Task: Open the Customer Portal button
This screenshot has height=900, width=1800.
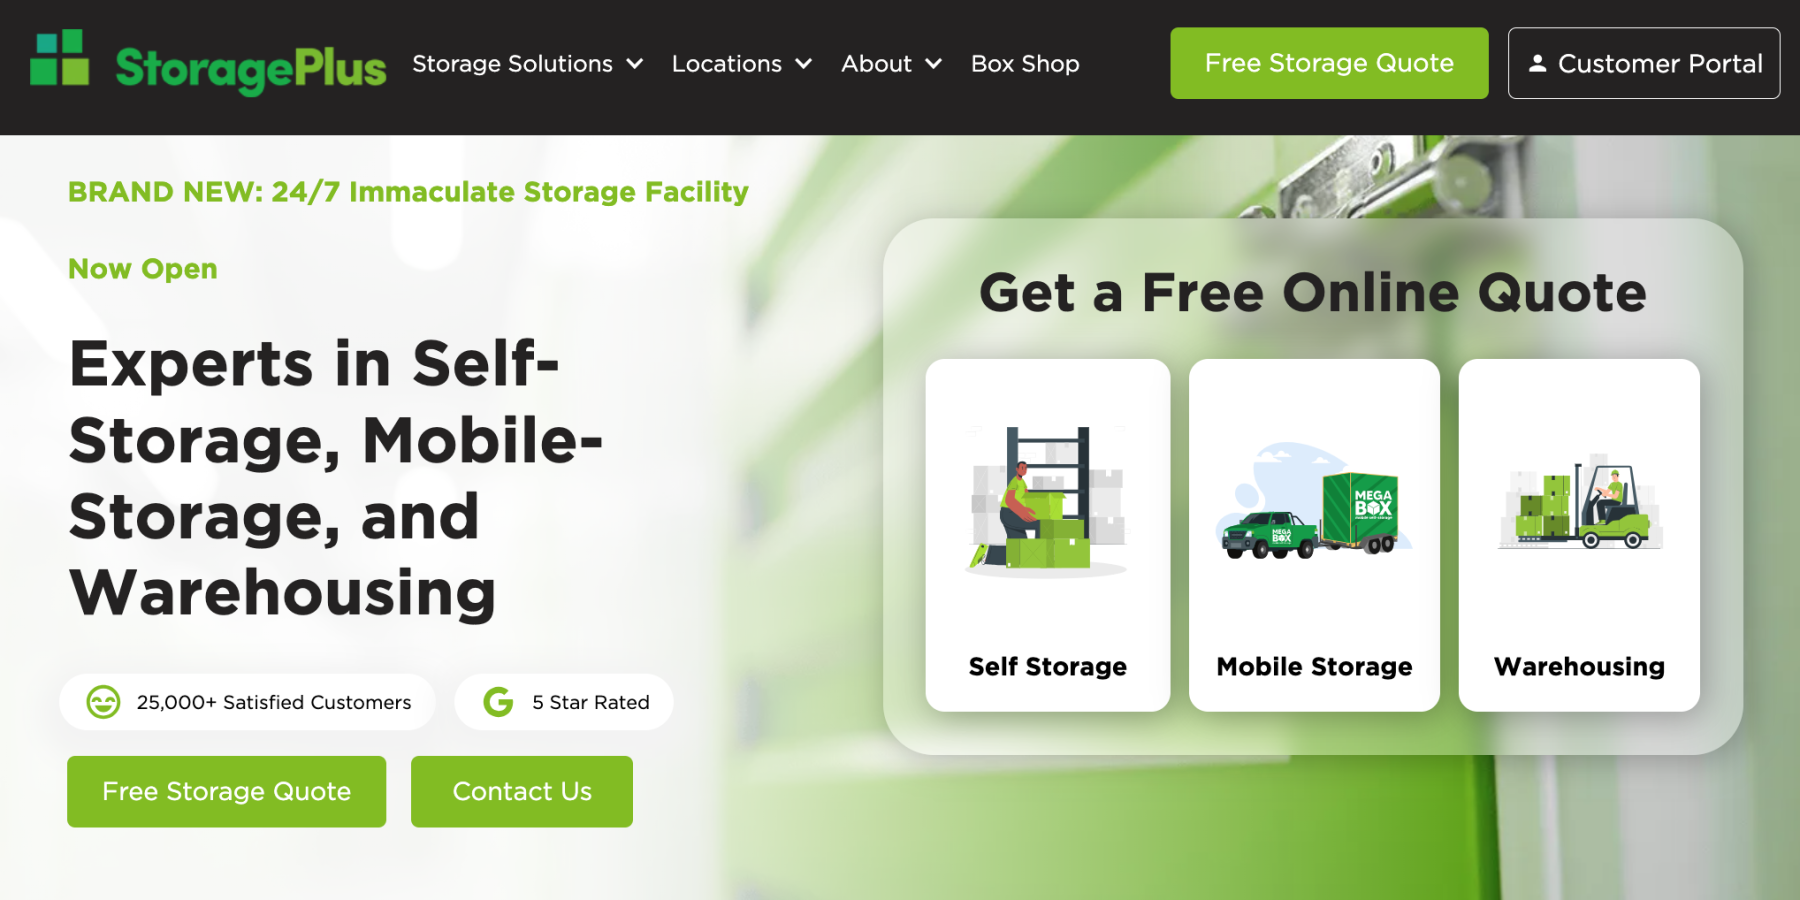Action: pyautogui.click(x=1644, y=63)
